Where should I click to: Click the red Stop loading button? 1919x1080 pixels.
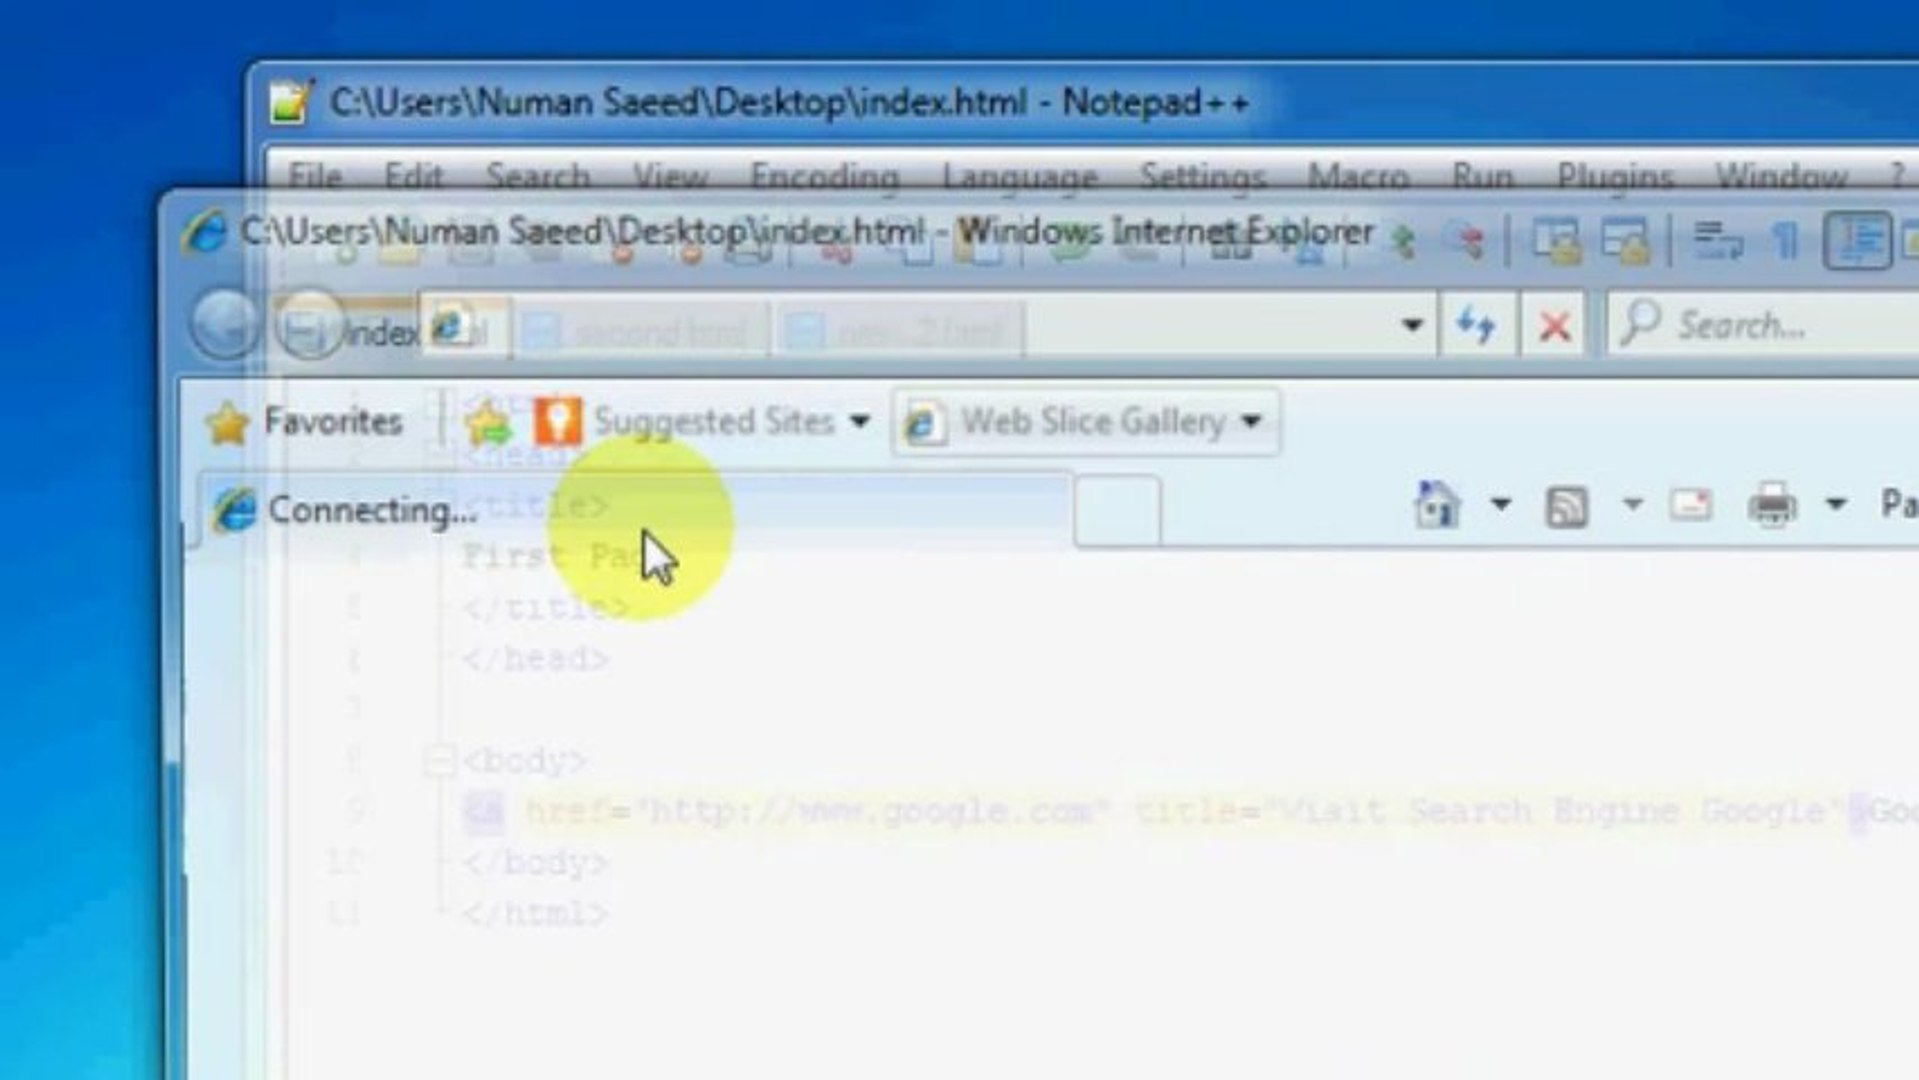pos(1553,325)
